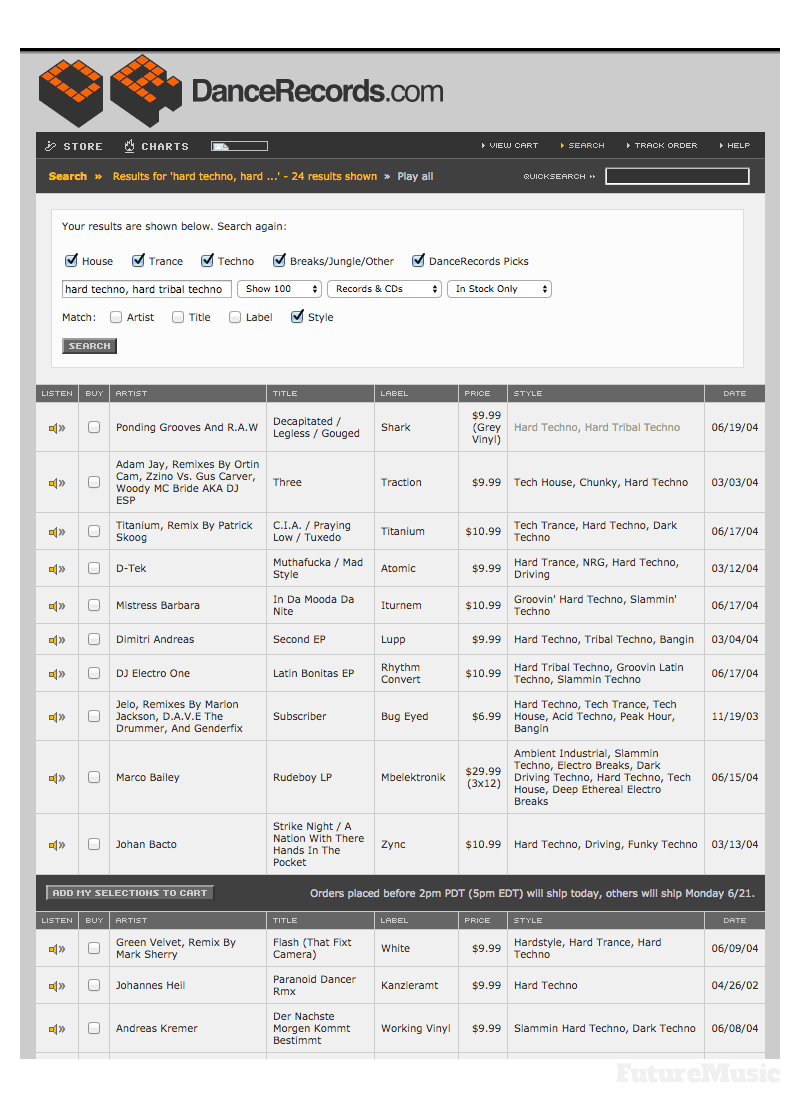Image resolution: width=800 pixels, height=1100 pixels.
Task: Tick buy checkbox for D-Tek
Action: 94,568
